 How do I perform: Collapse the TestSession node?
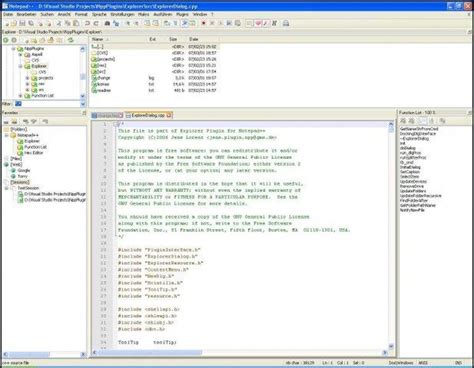pos(6,188)
